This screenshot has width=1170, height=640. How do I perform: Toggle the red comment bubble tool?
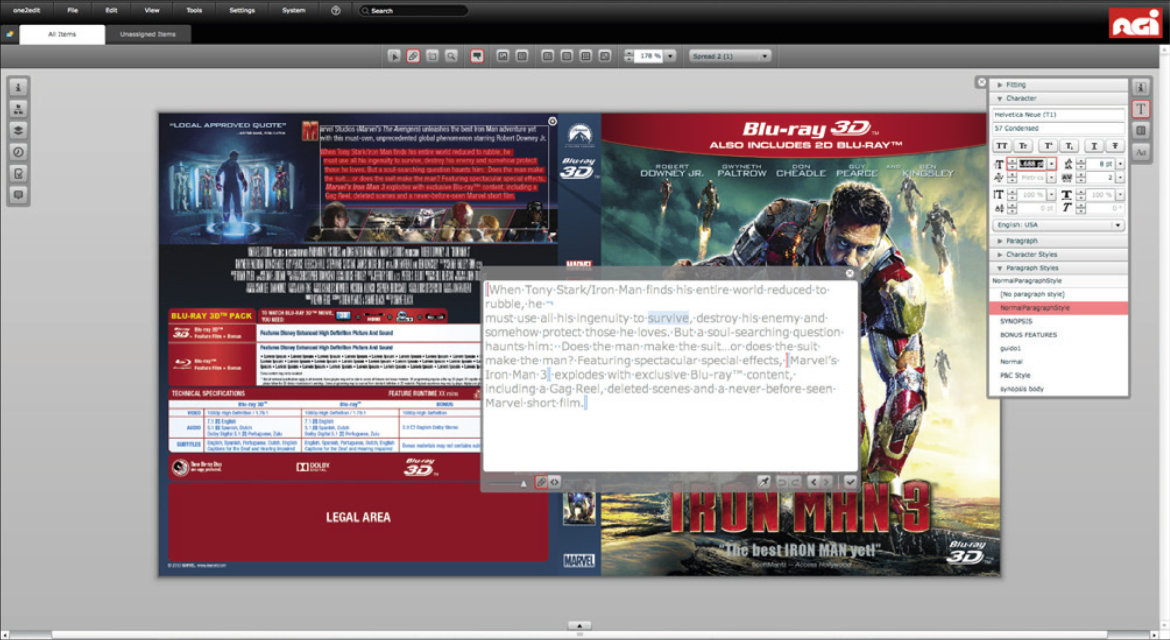tap(477, 56)
